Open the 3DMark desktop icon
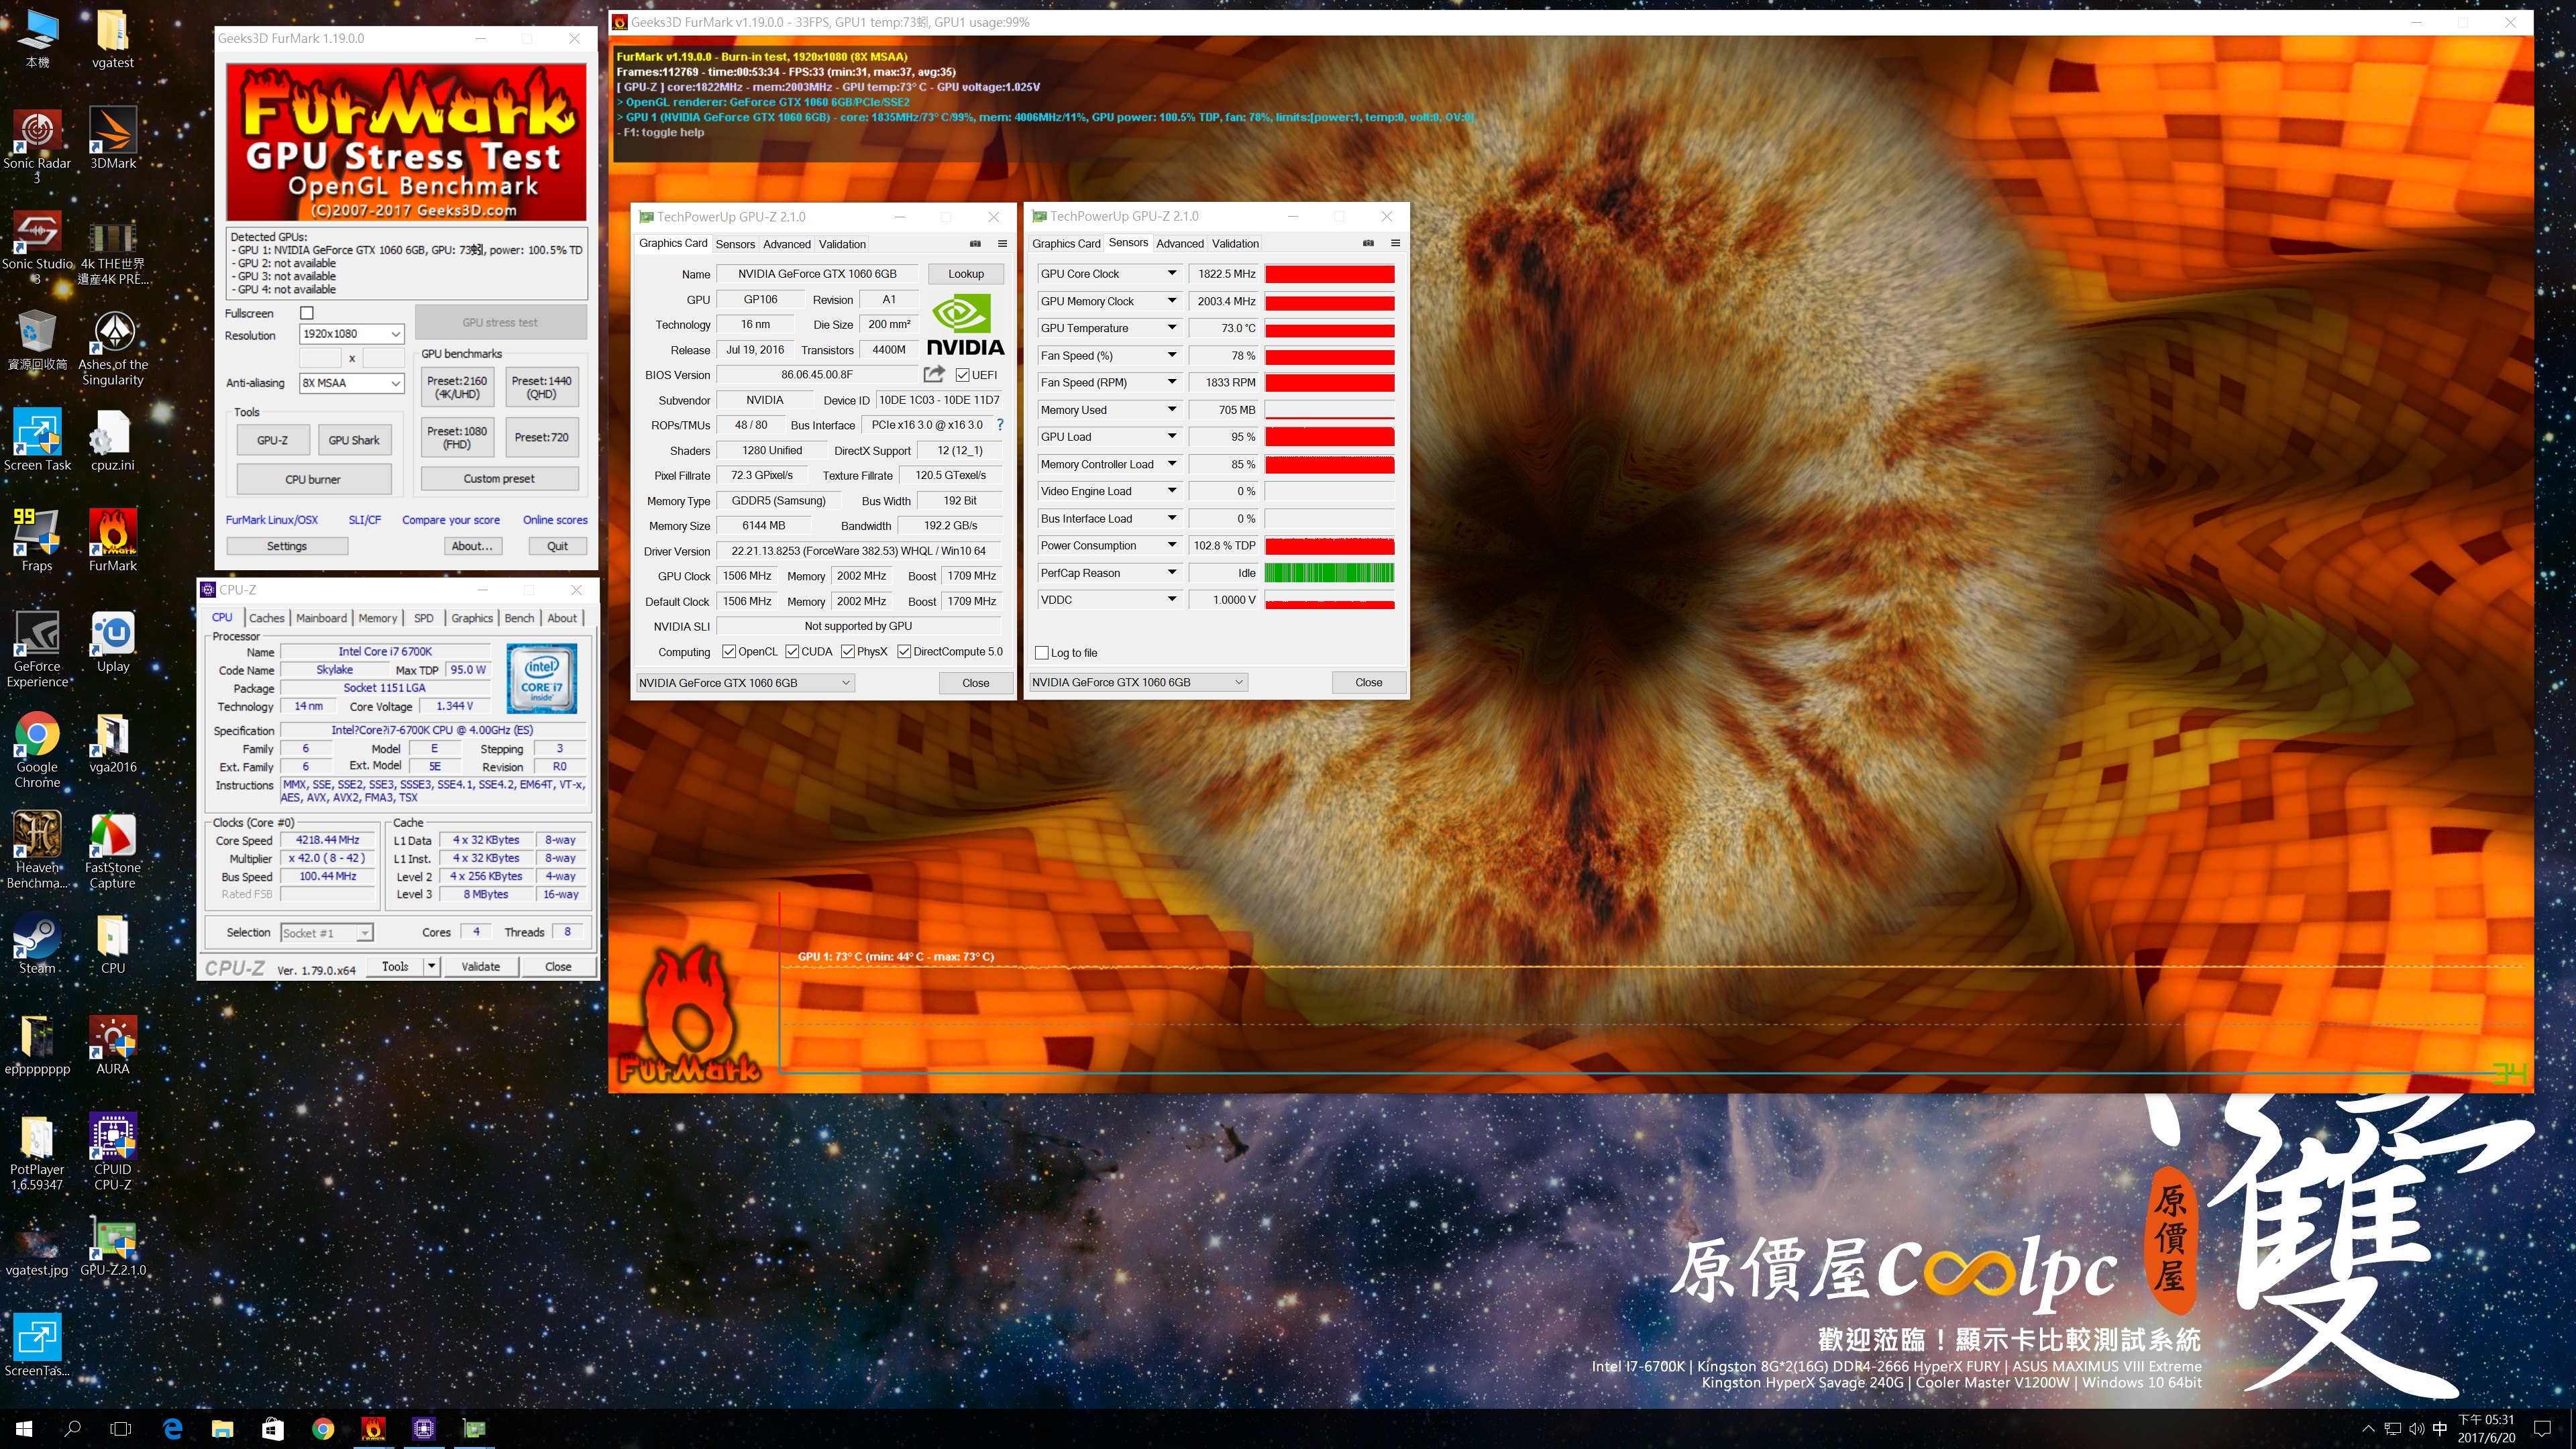Image resolution: width=2576 pixels, height=1449 pixels. (113, 139)
